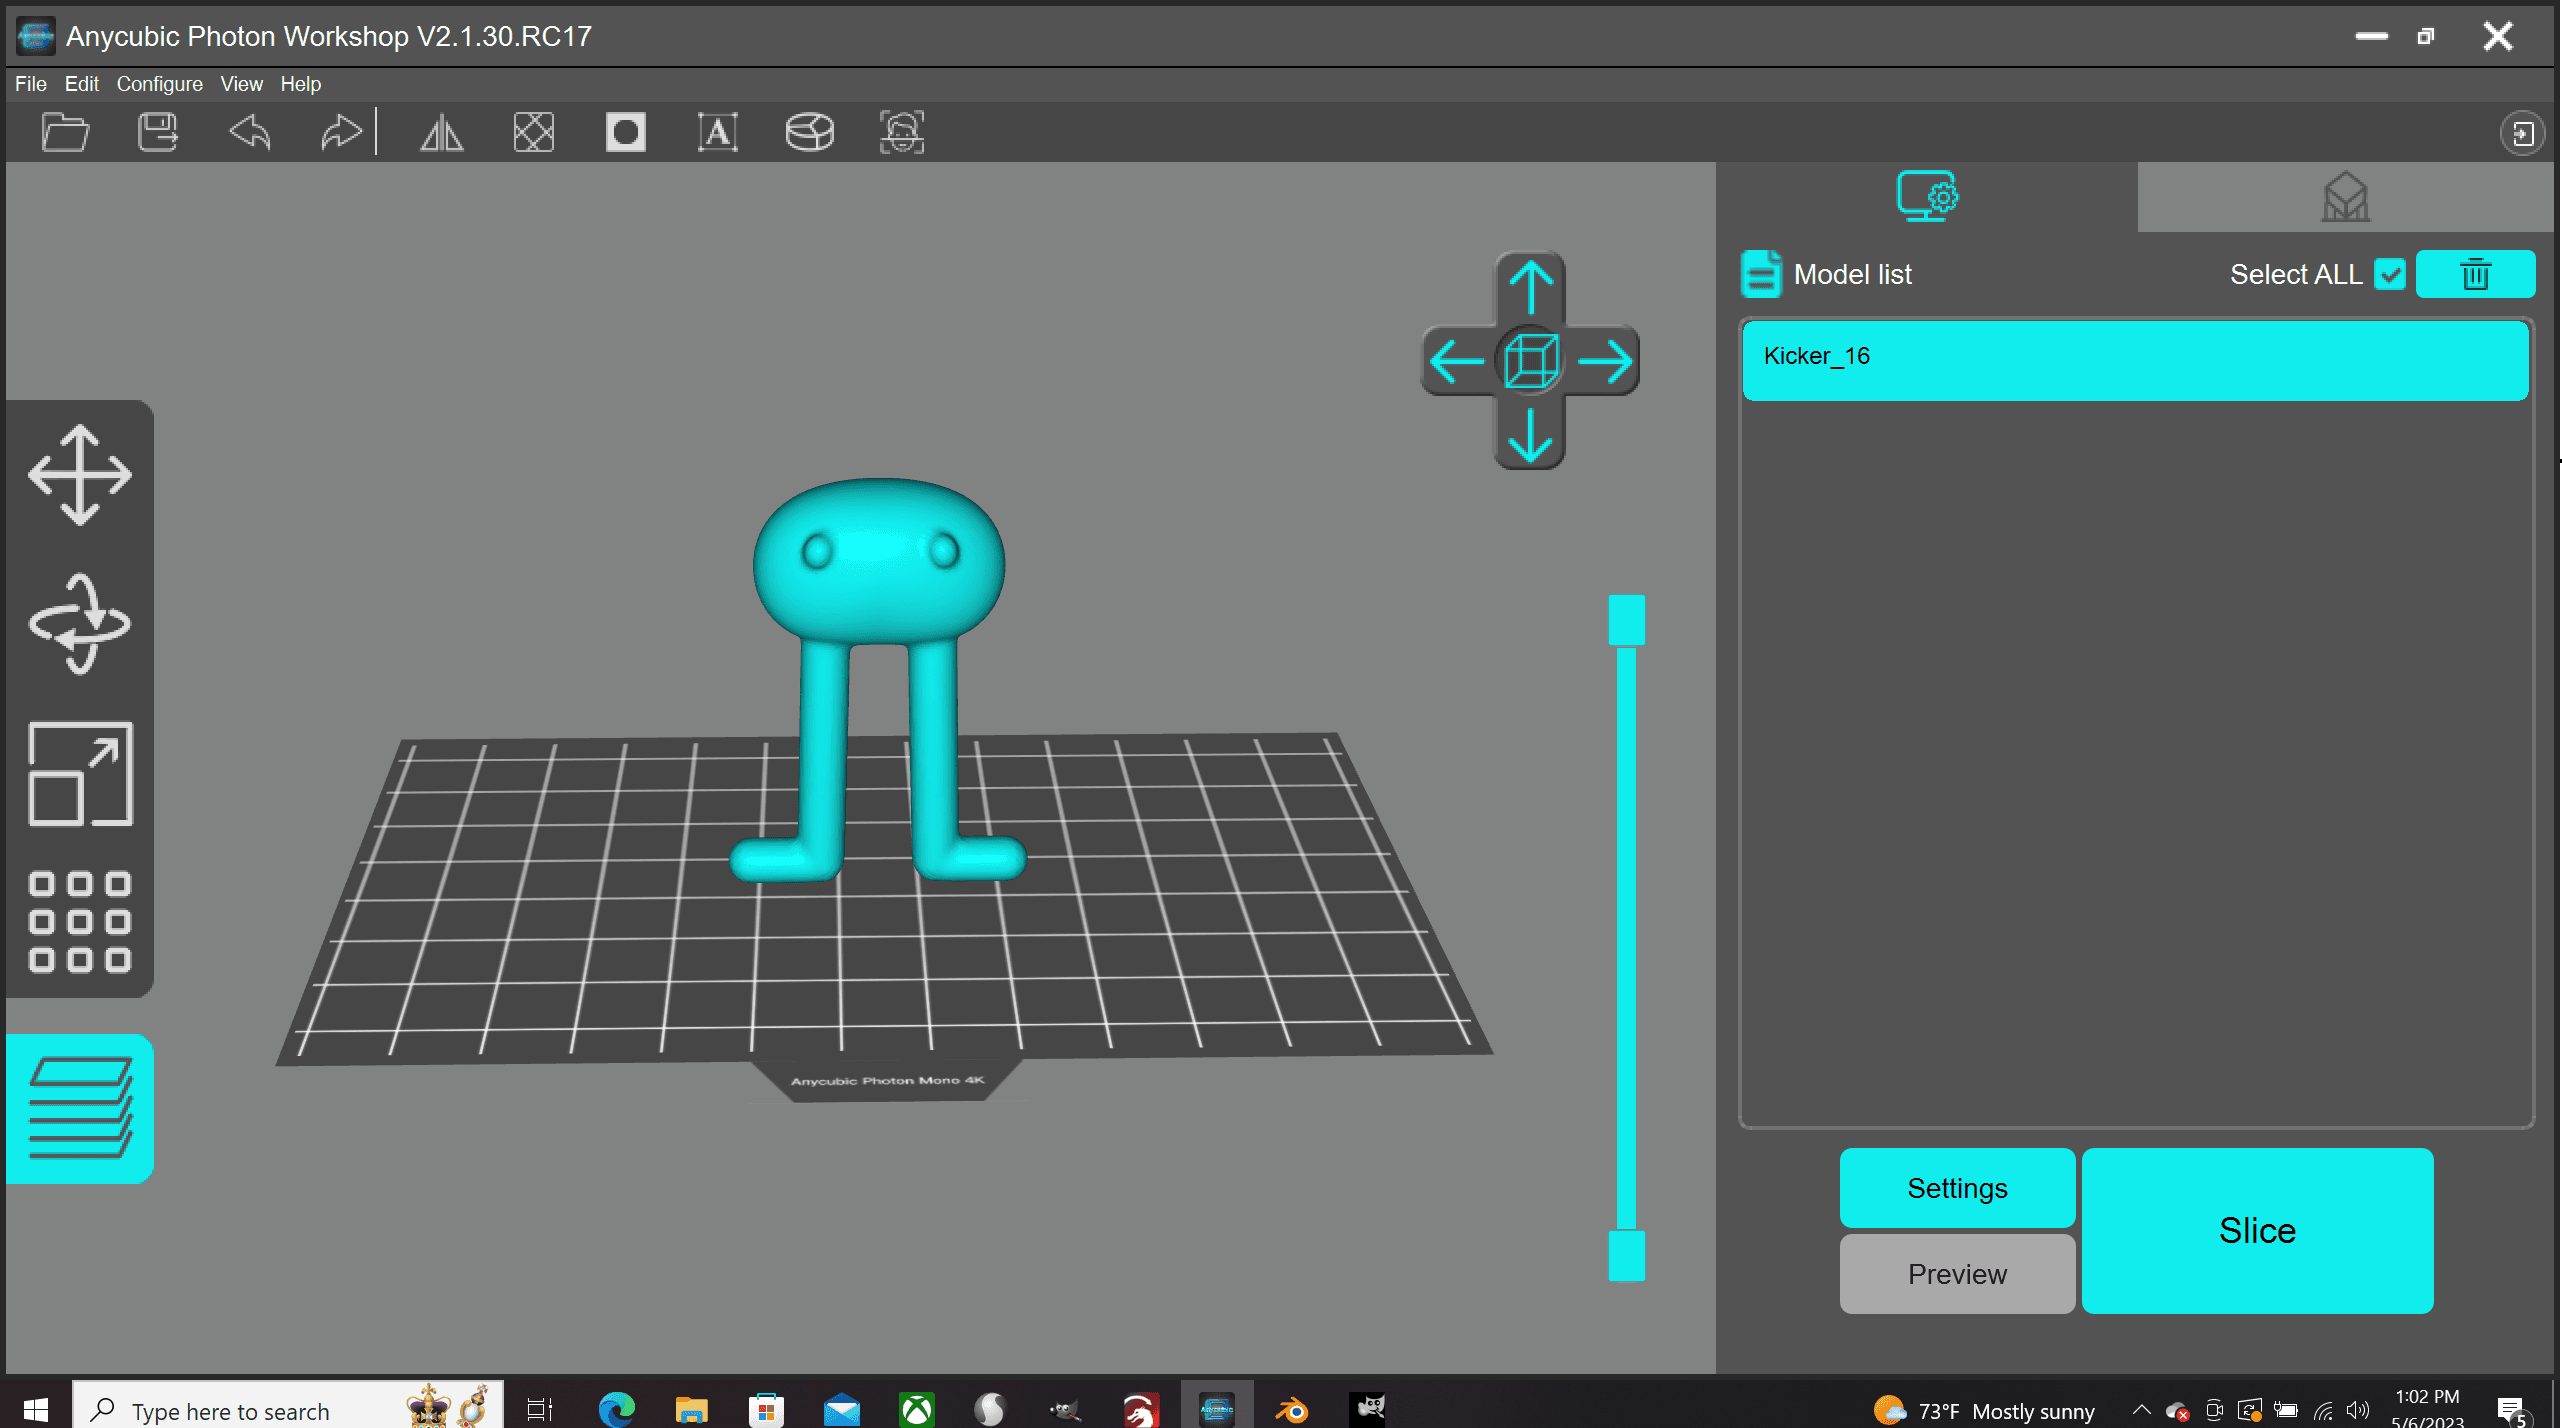
Task: Select the text label tool icon
Action: [716, 134]
